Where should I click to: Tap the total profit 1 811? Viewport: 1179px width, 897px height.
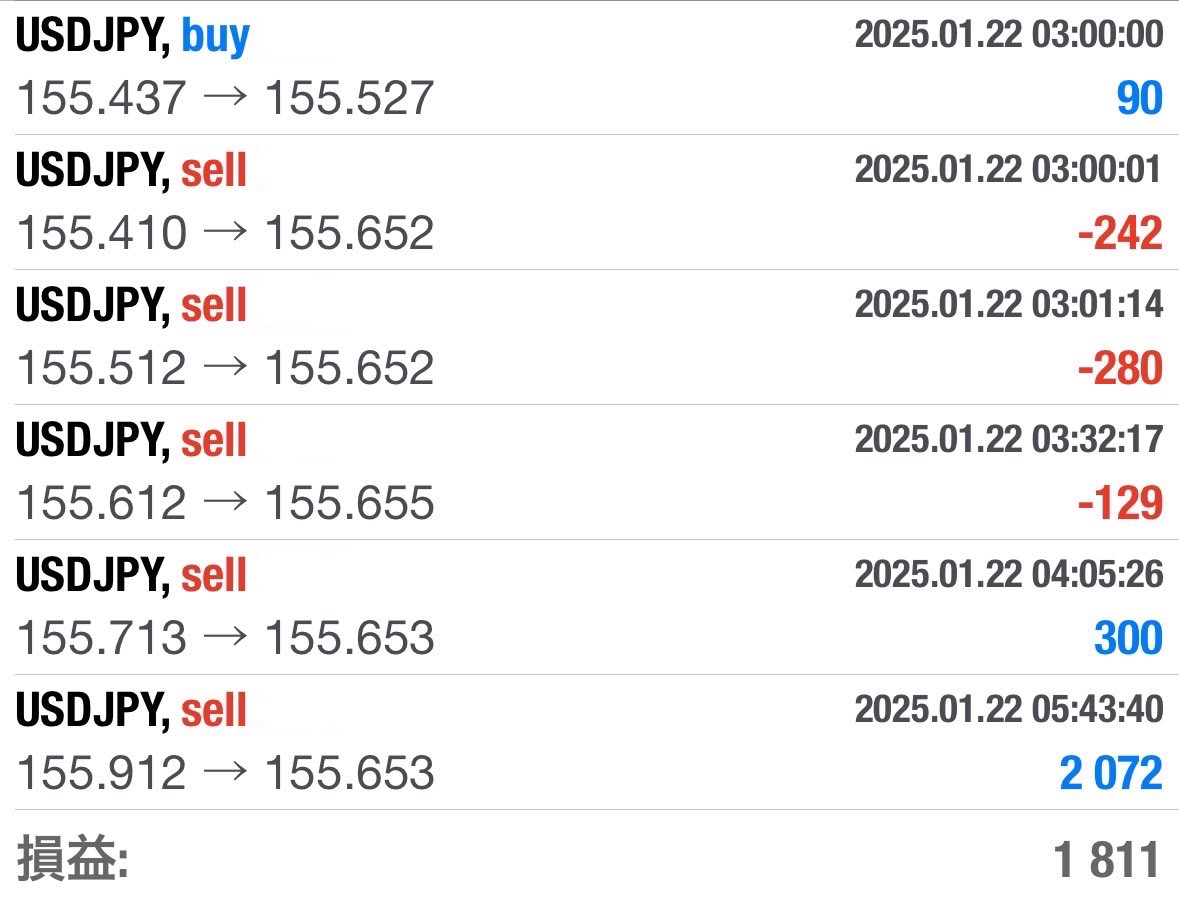point(1108,859)
